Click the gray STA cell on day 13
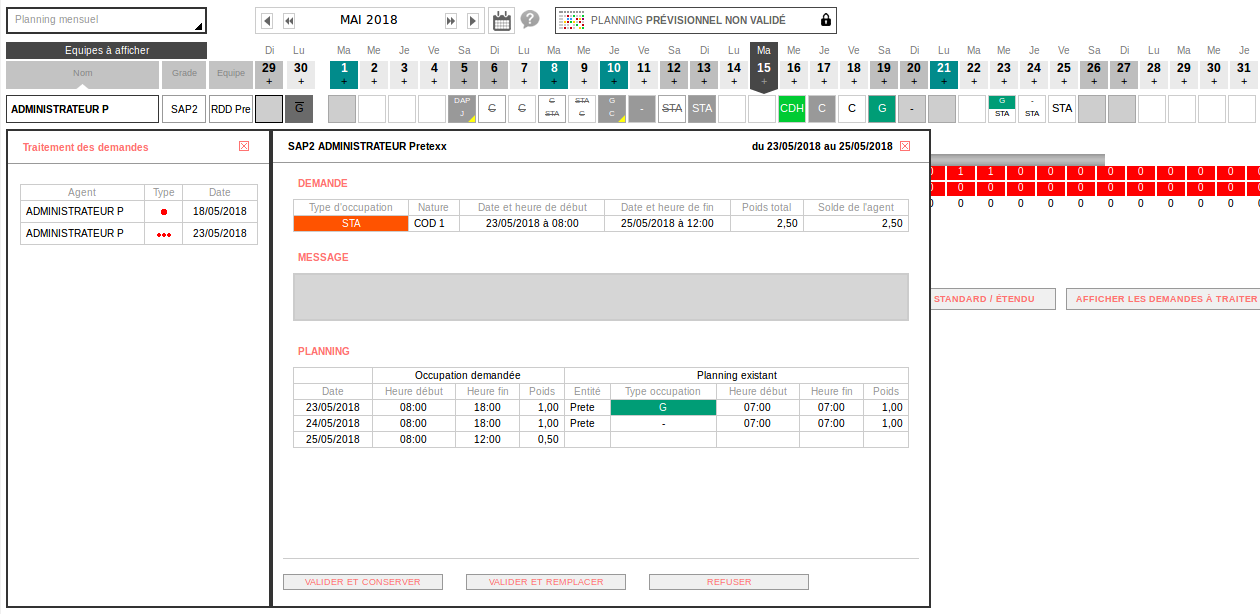 (702, 108)
